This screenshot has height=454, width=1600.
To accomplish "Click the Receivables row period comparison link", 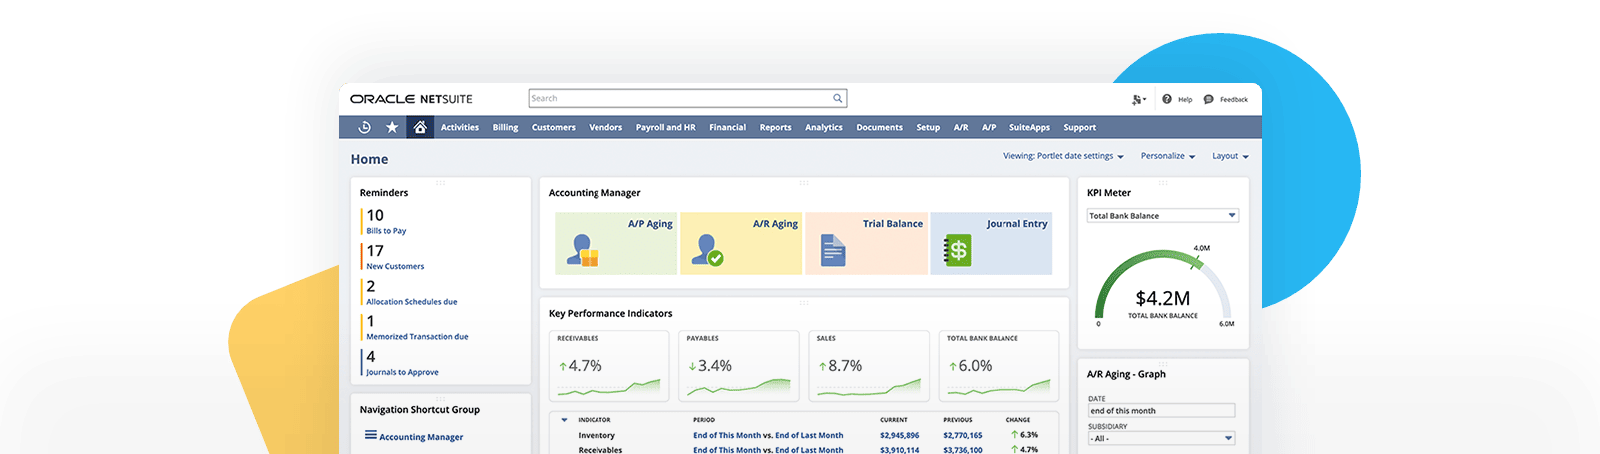I will 768,450.
